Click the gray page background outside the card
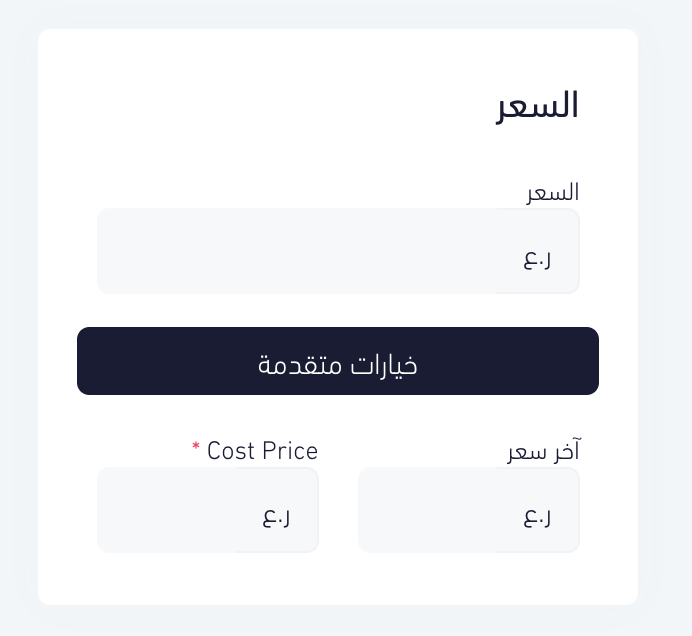The height and width of the screenshot is (636, 692). click(x=18, y=318)
